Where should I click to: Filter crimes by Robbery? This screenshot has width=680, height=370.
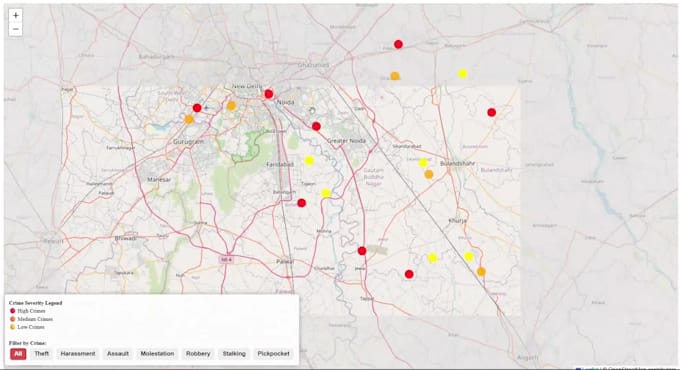tap(198, 354)
